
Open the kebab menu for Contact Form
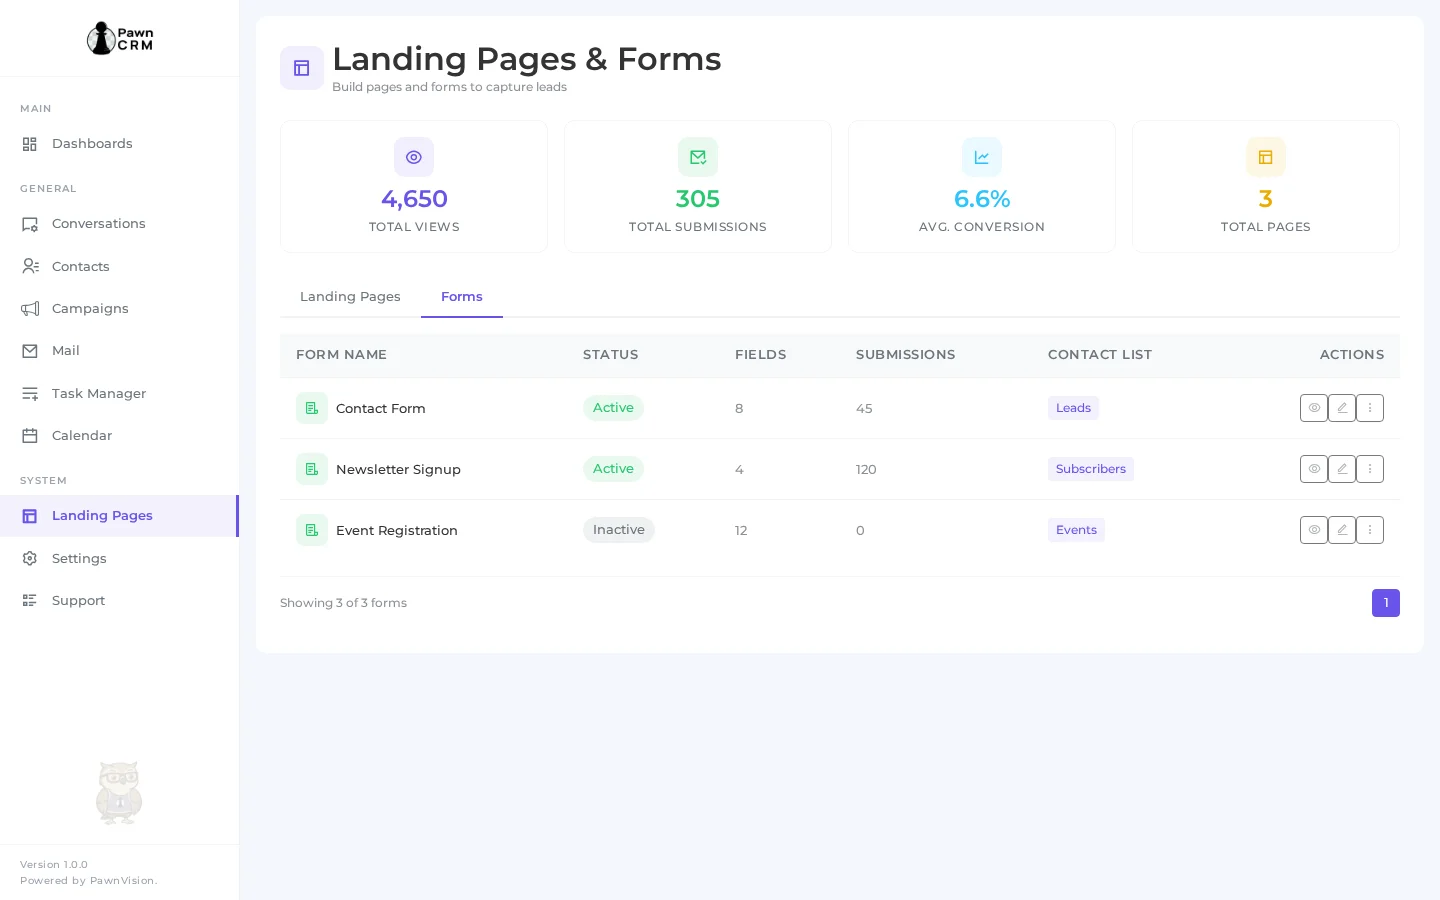click(1370, 408)
